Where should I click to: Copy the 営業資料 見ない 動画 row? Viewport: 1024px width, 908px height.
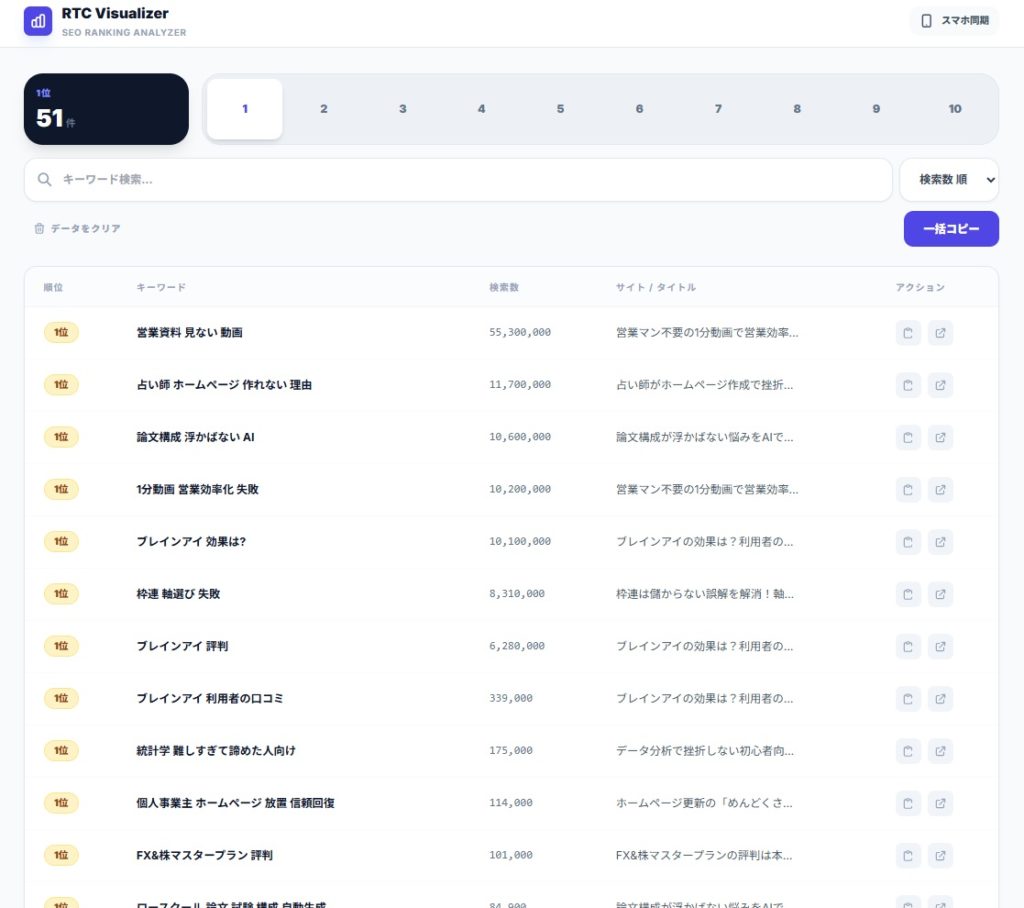pos(908,333)
